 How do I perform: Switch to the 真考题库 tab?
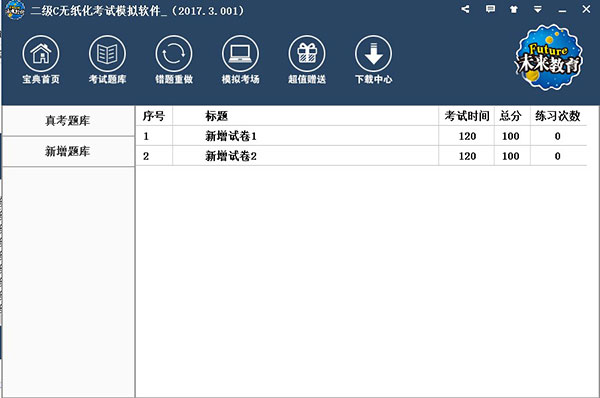(x=68, y=121)
